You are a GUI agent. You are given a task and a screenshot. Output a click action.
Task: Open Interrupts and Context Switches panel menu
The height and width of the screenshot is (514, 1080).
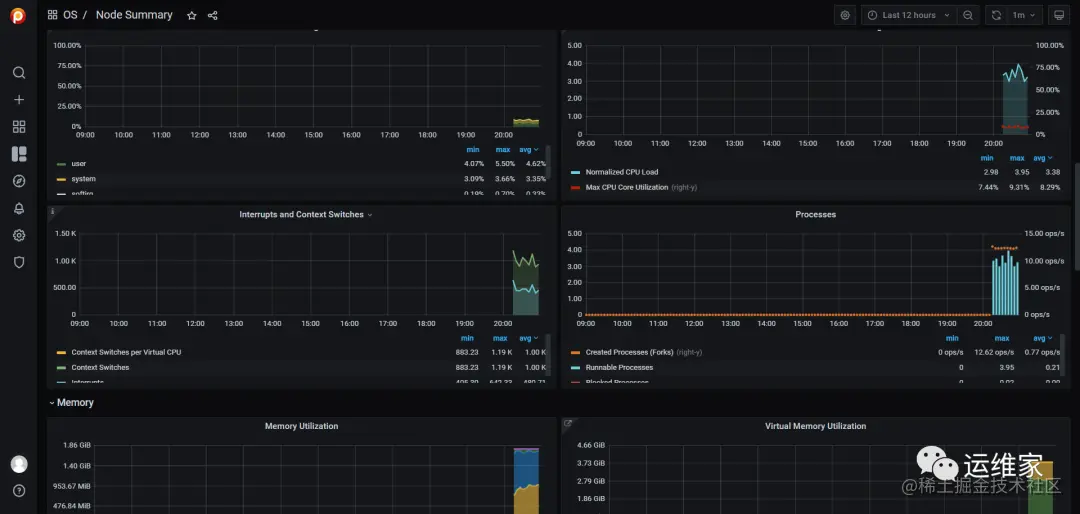pos(306,214)
